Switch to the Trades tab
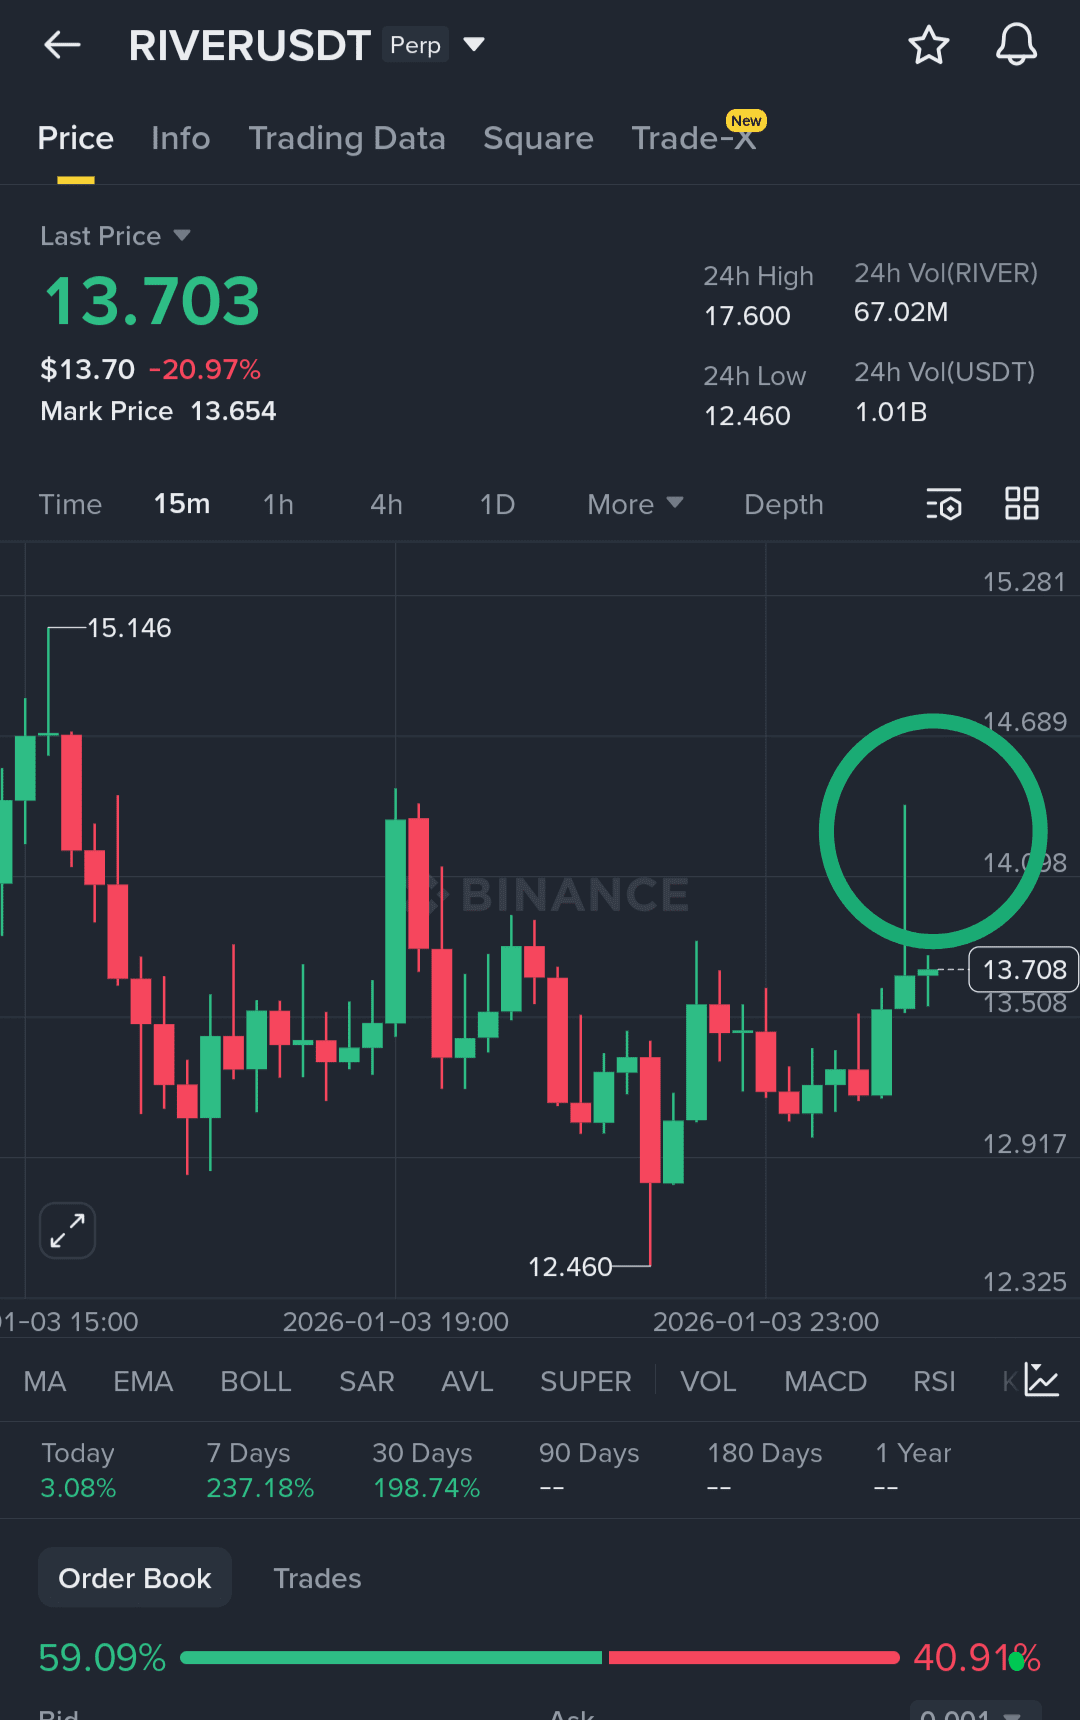This screenshot has height=1720, width=1080. [x=317, y=1578]
